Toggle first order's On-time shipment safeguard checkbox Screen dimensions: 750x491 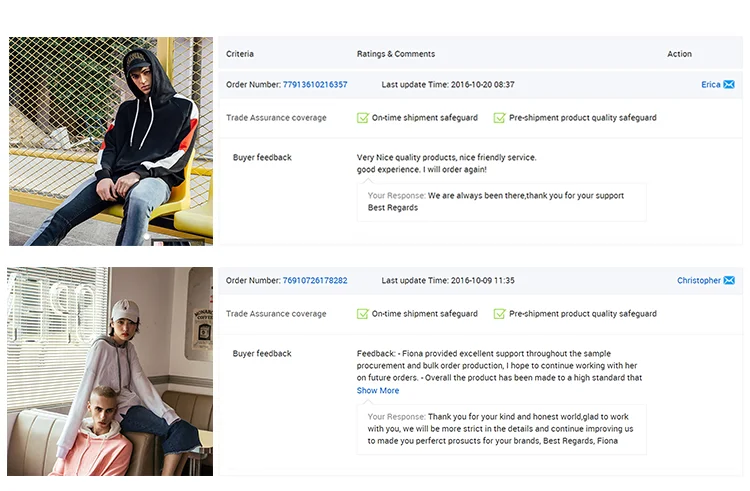pyautogui.click(x=363, y=118)
